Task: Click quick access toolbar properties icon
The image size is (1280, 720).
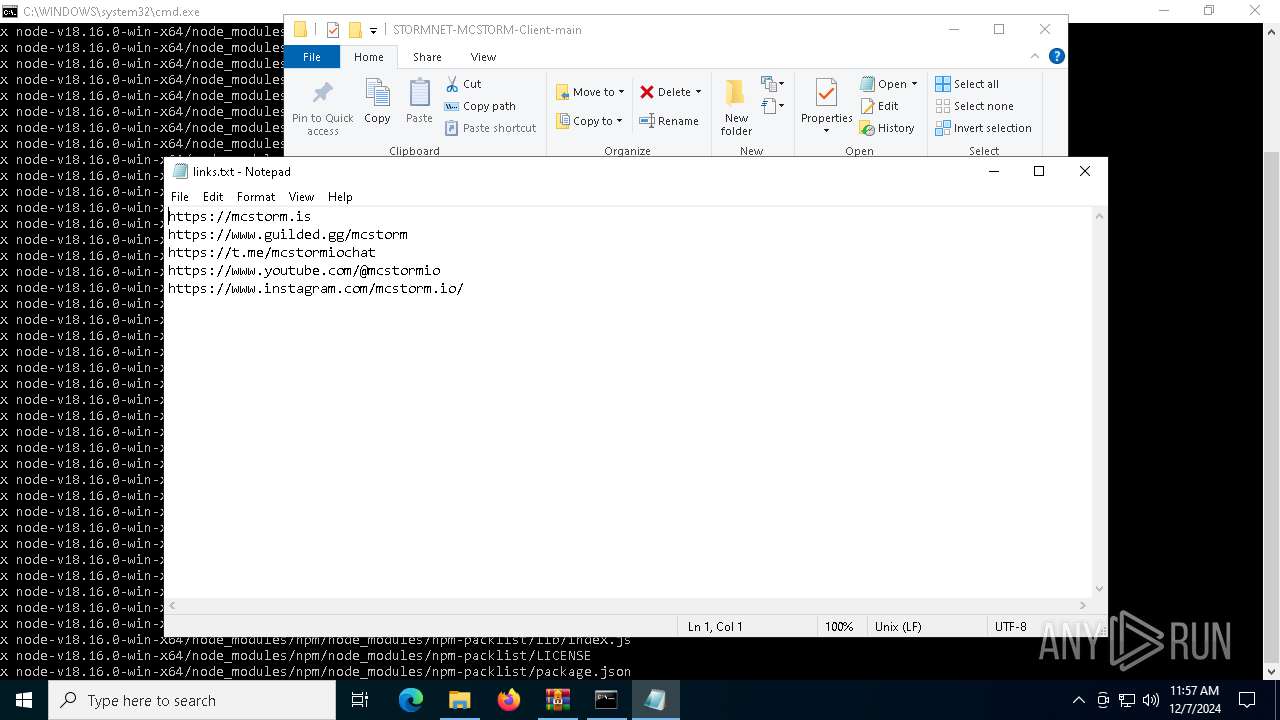Action: [x=333, y=30]
